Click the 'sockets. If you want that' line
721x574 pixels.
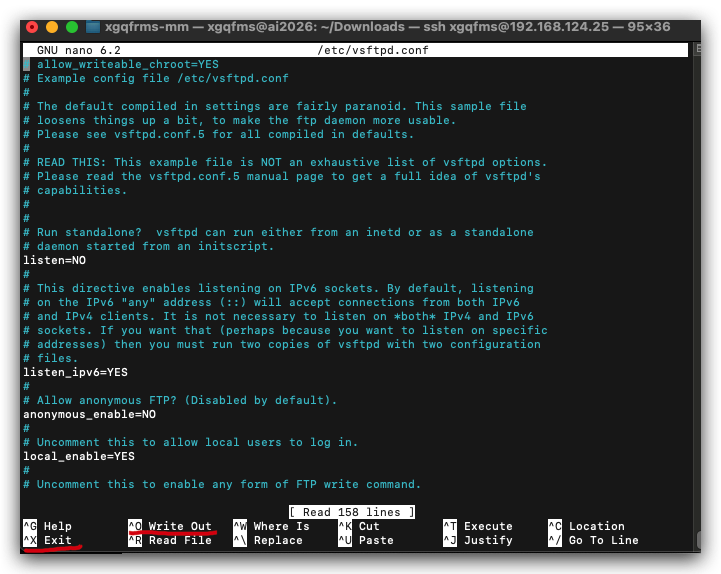(x=286, y=330)
